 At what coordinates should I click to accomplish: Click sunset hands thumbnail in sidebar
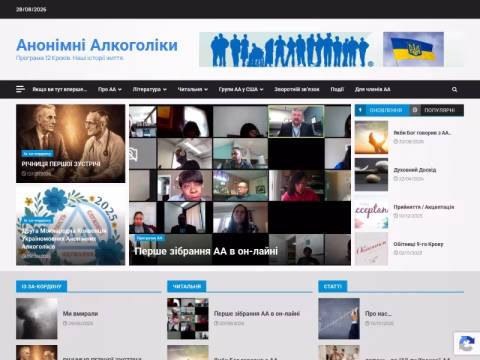(371, 137)
